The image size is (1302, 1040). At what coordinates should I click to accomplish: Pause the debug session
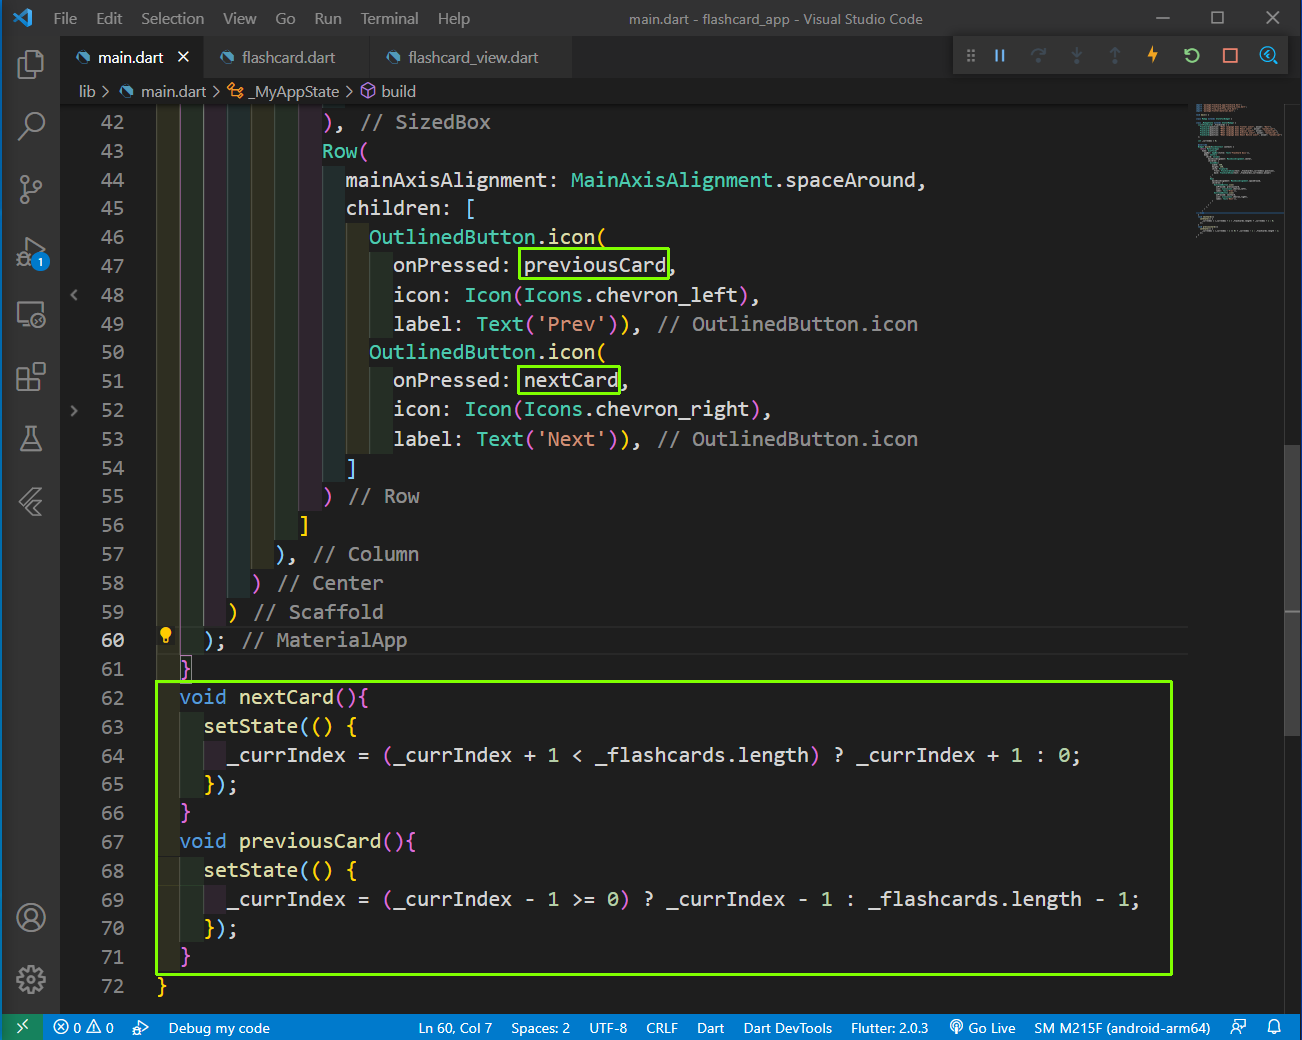coord(999,56)
